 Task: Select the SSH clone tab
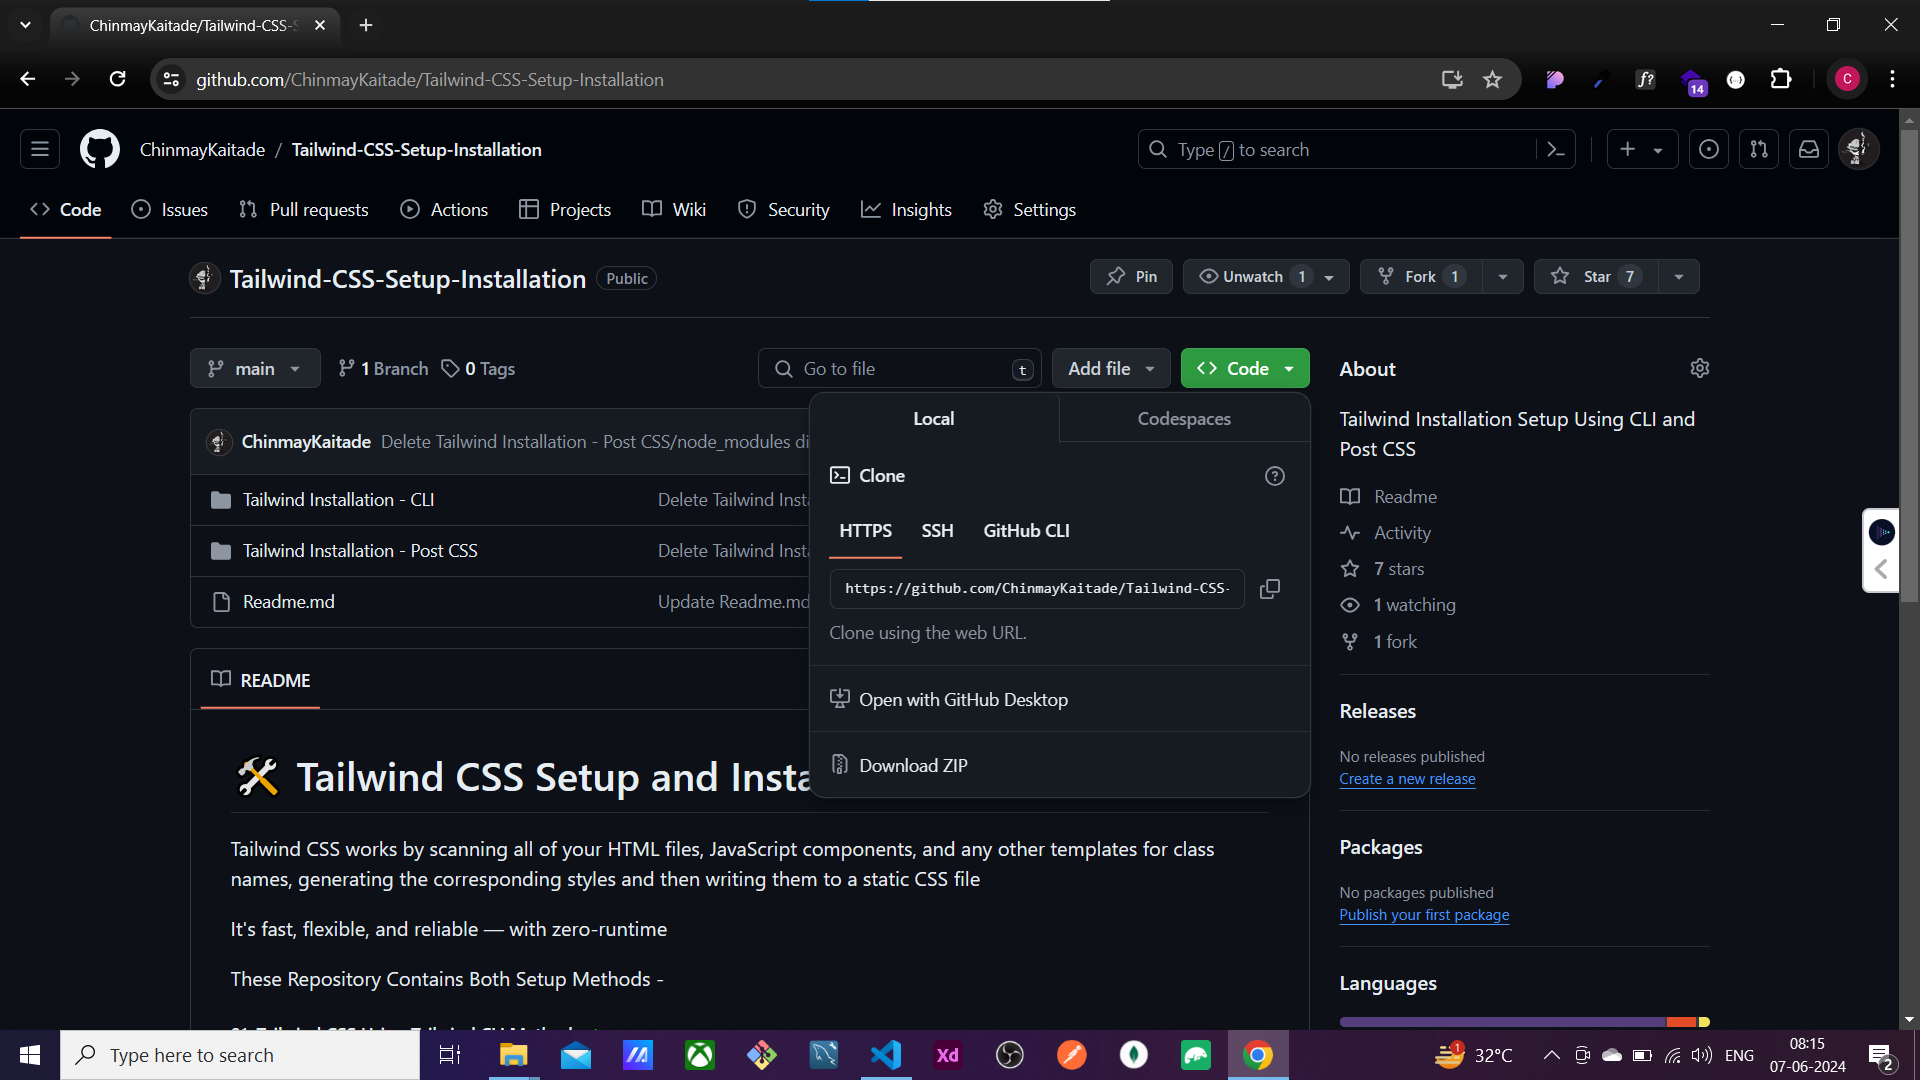(937, 531)
